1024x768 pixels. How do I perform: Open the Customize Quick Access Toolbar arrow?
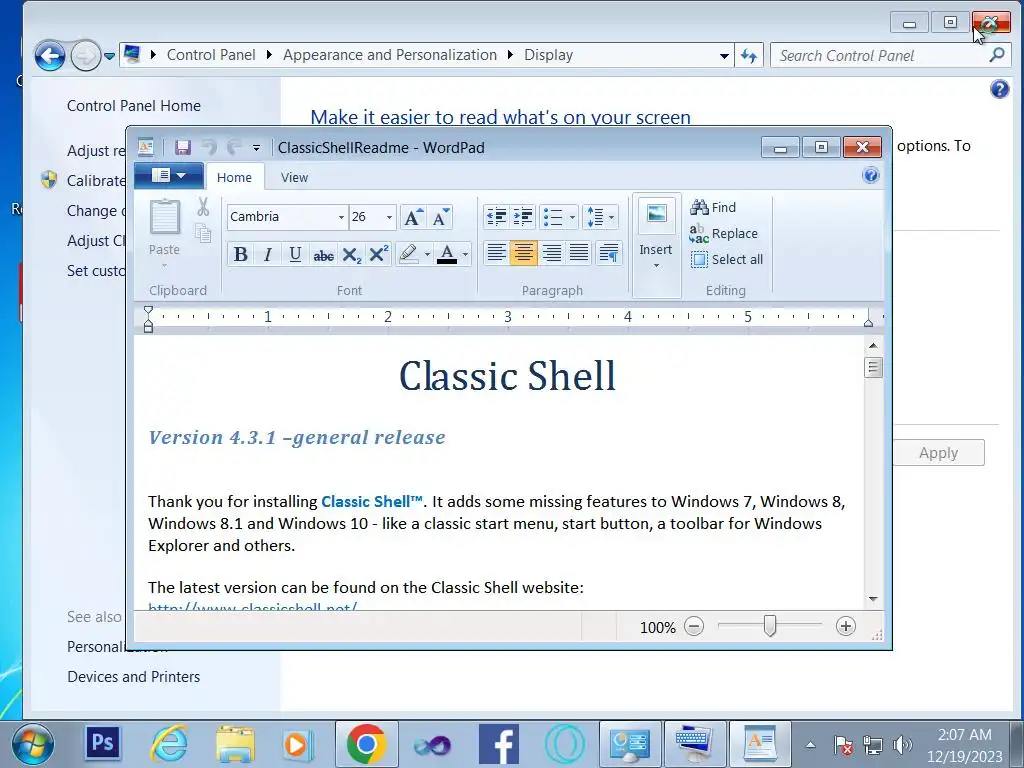pyautogui.click(x=257, y=148)
